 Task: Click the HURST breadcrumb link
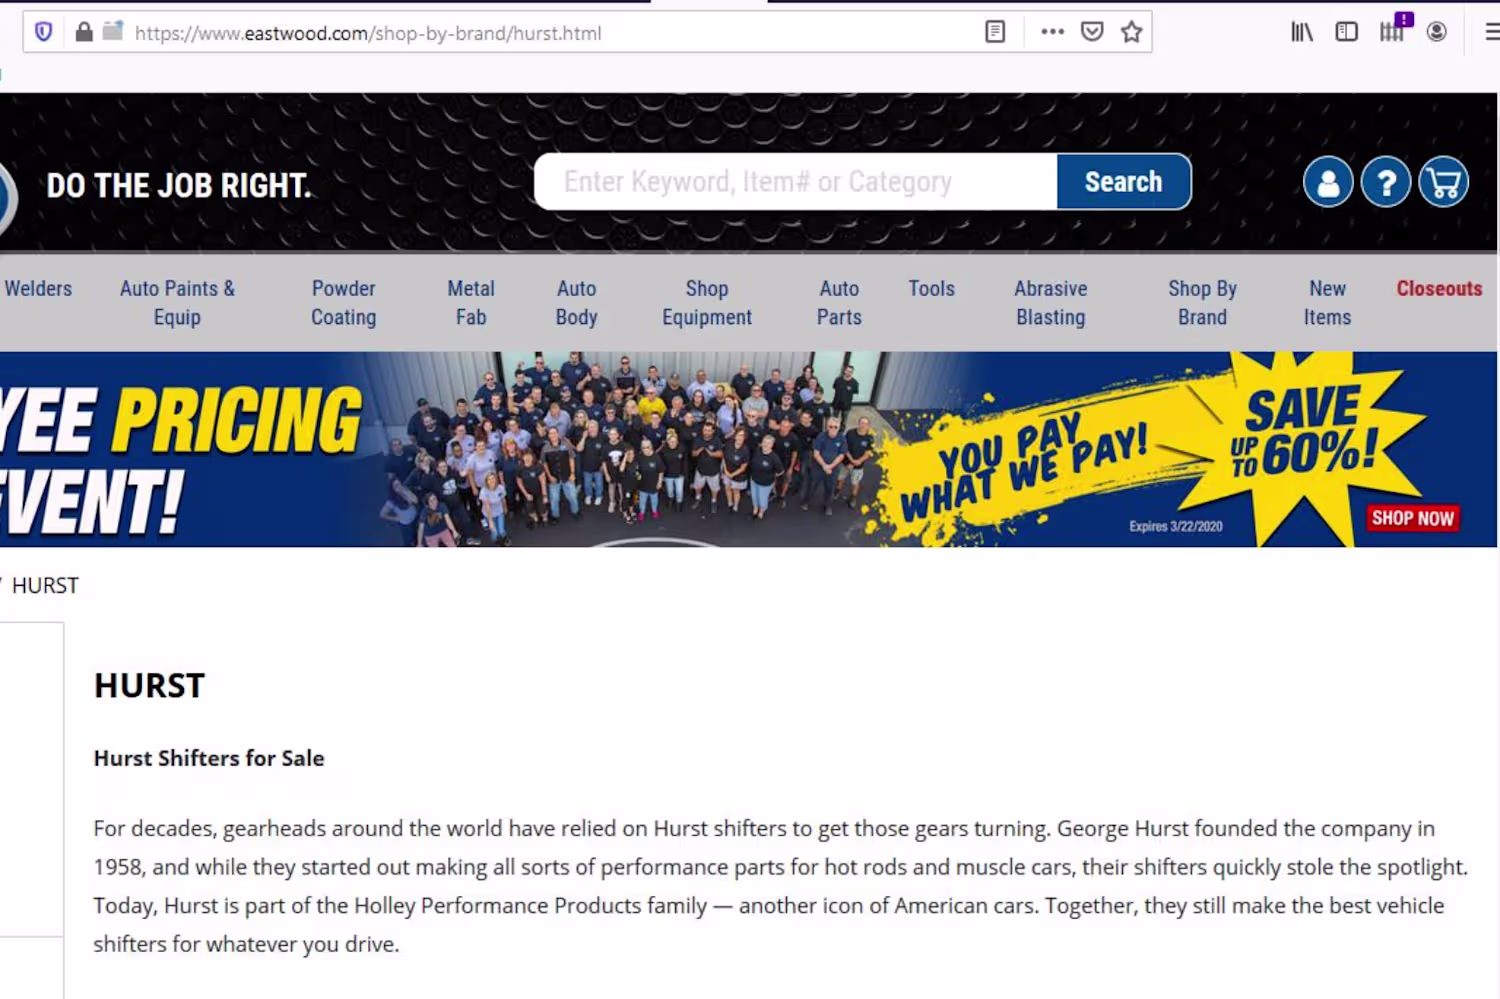point(45,585)
